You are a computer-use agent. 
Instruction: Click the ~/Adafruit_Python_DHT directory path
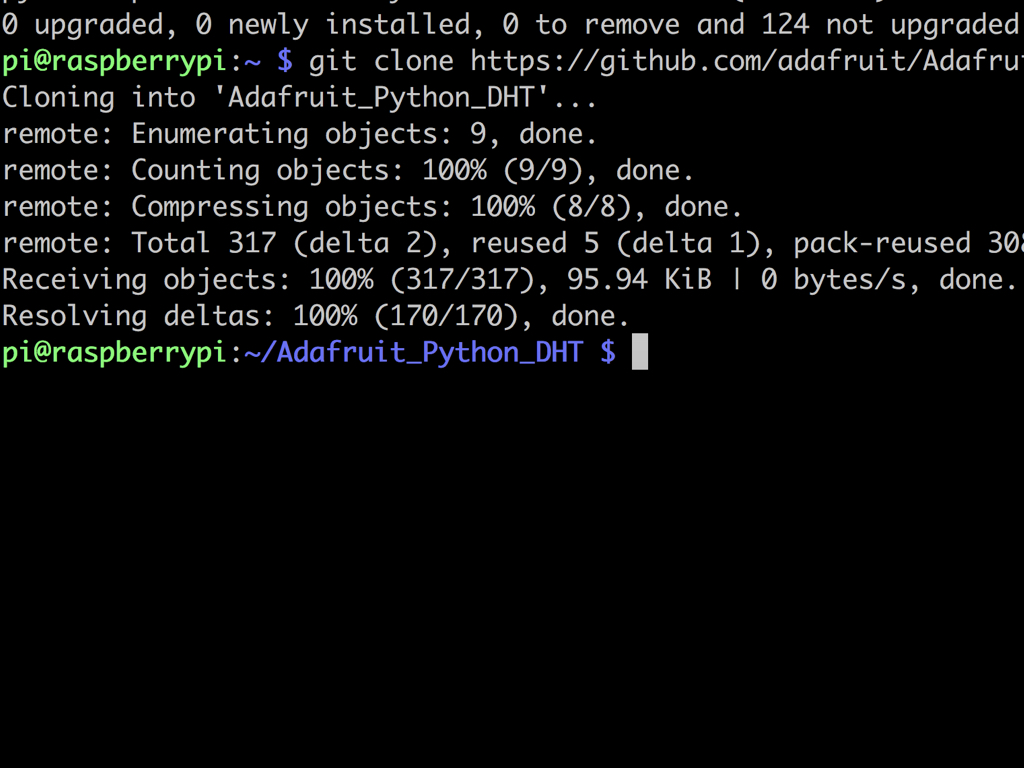click(413, 353)
